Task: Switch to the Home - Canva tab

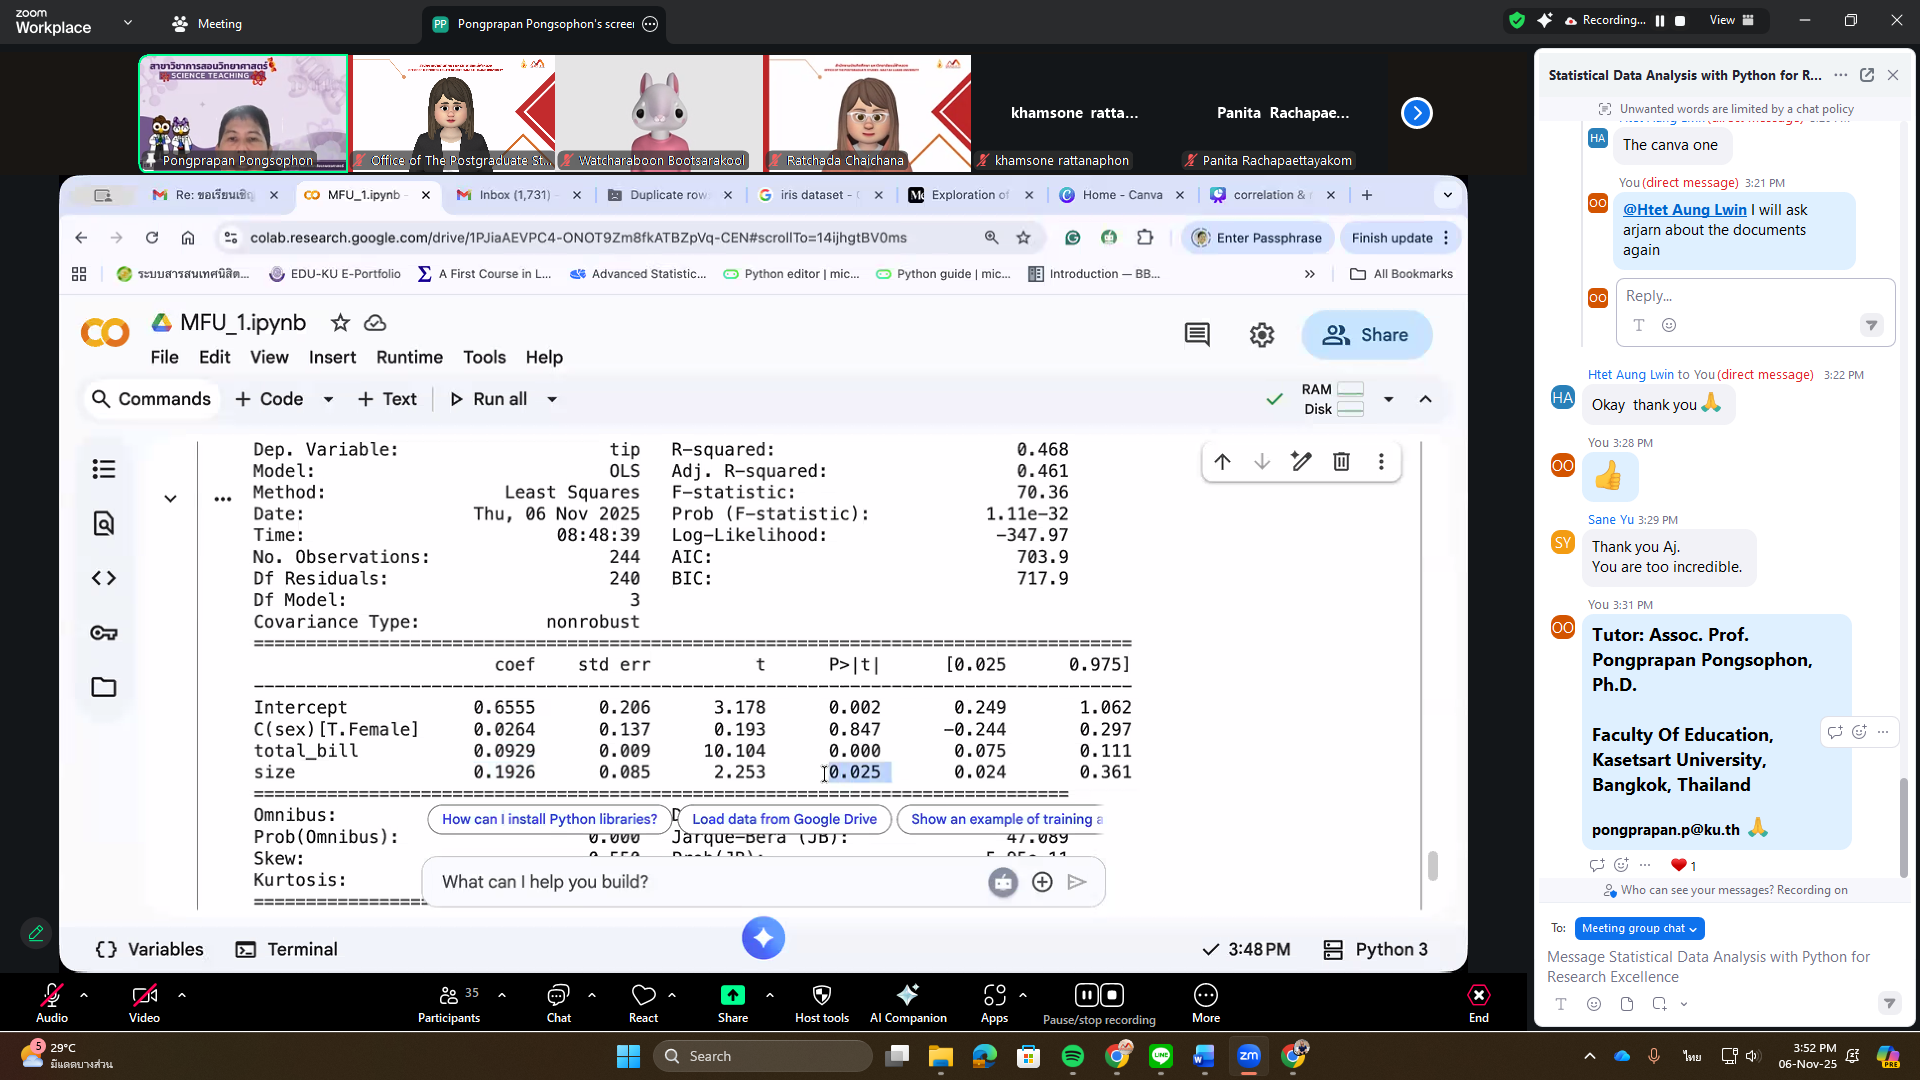Action: (x=1120, y=195)
